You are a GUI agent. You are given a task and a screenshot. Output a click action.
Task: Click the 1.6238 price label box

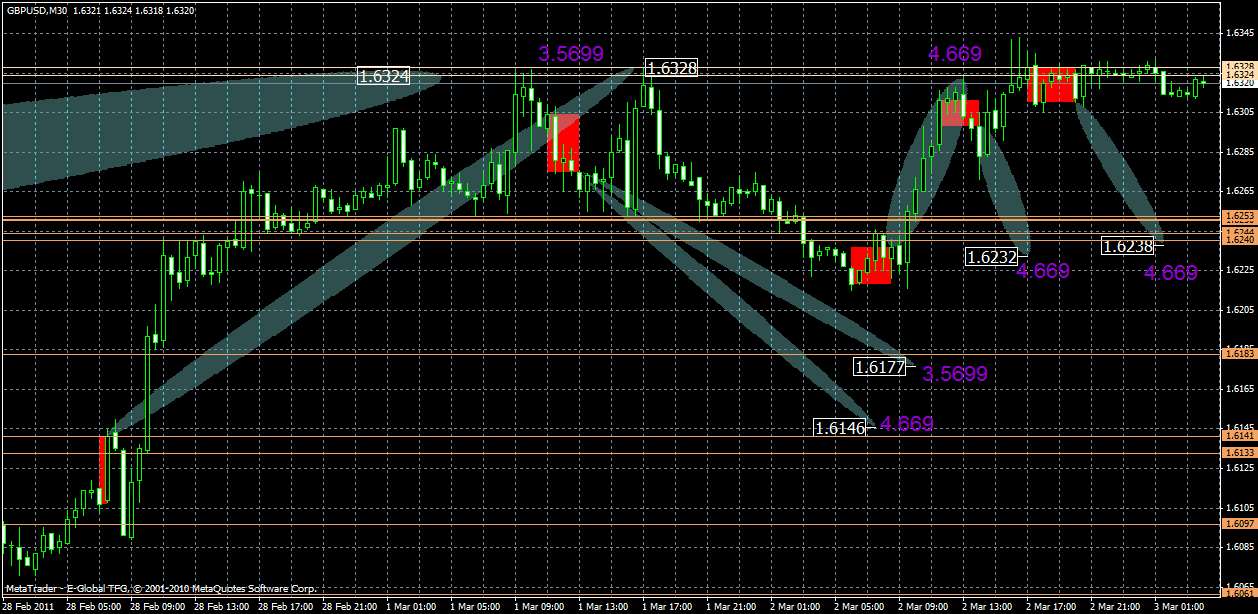(x=1129, y=245)
